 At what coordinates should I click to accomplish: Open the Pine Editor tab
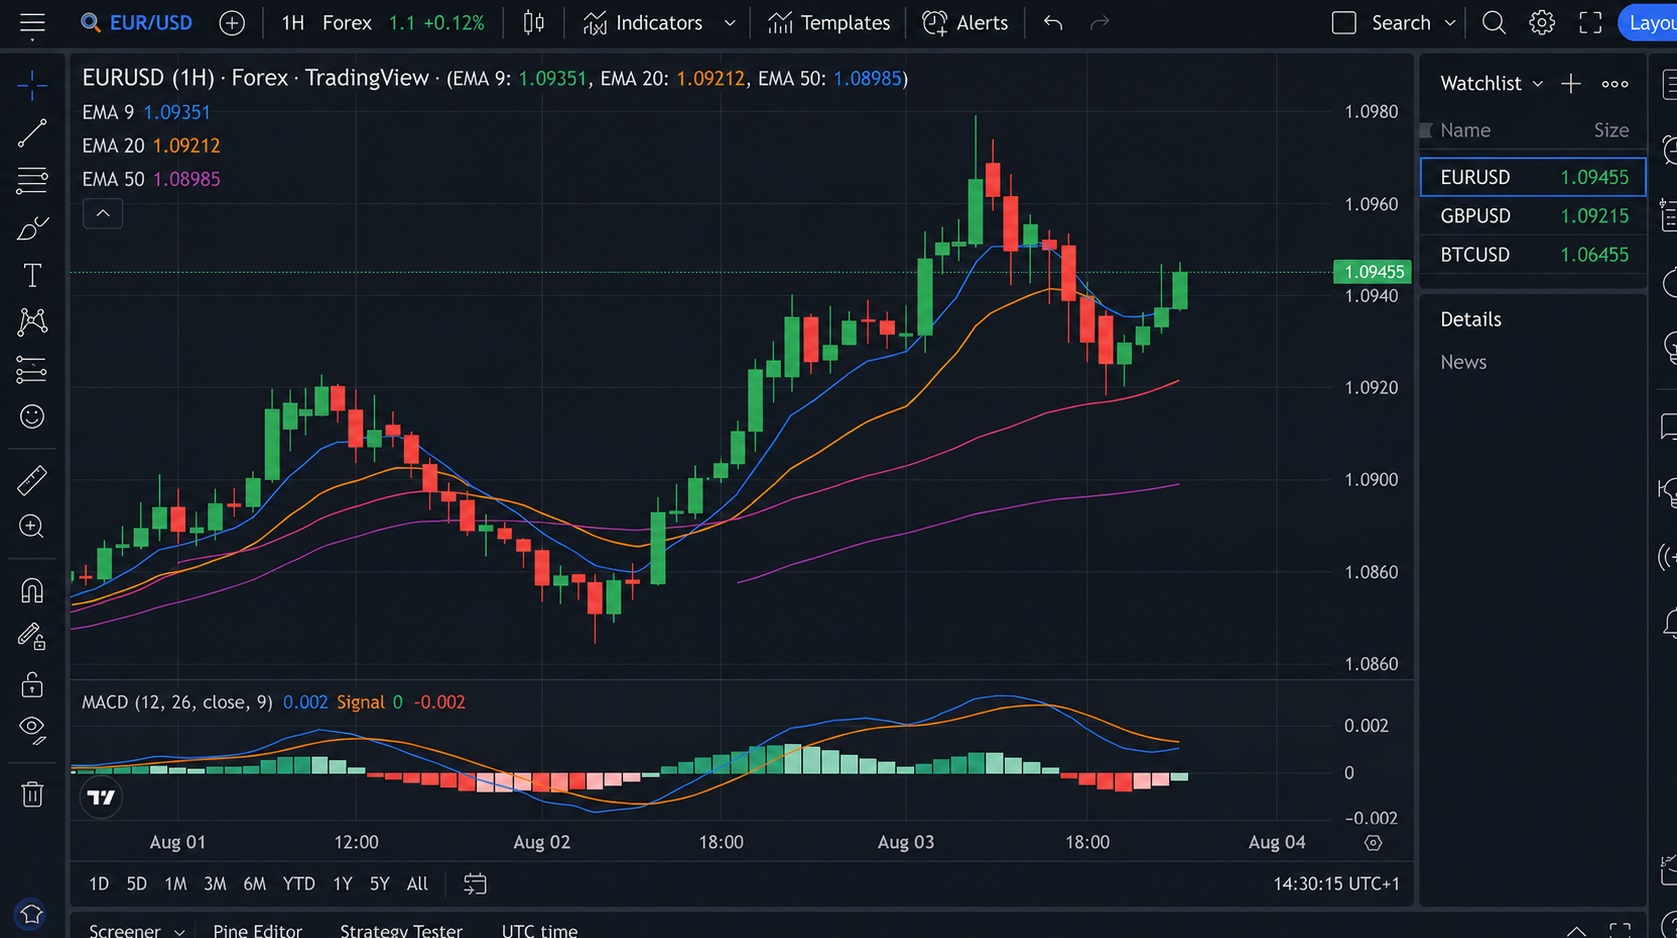257,930
